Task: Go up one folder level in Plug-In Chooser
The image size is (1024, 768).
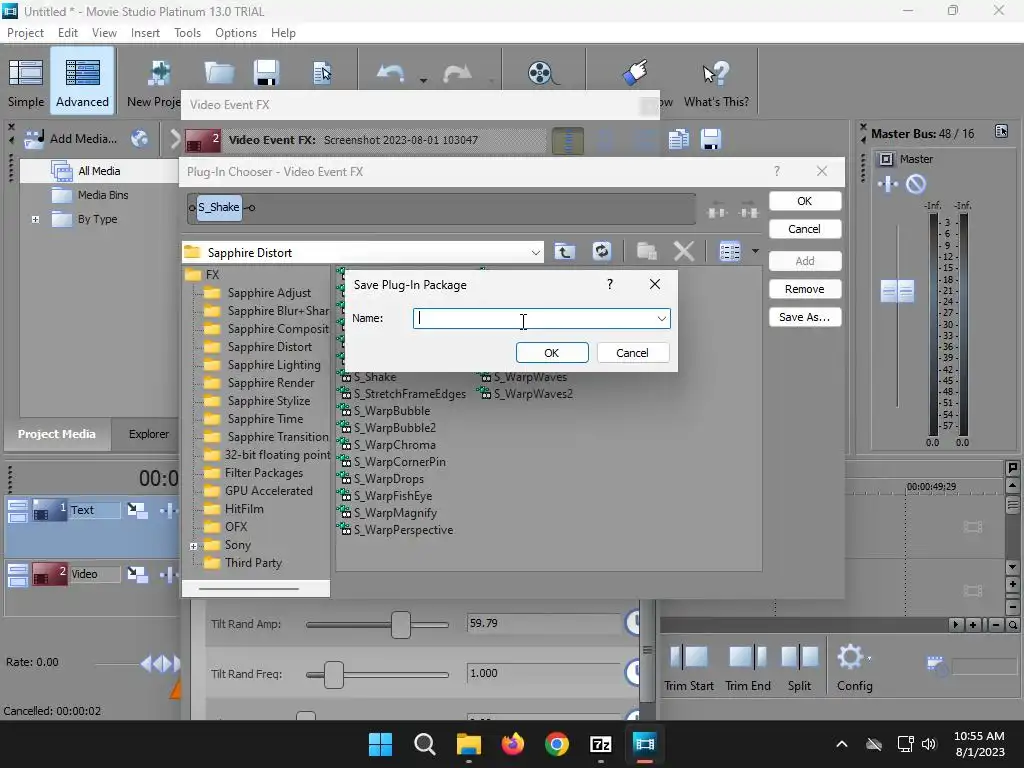Action: pyautogui.click(x=565, y=251)
